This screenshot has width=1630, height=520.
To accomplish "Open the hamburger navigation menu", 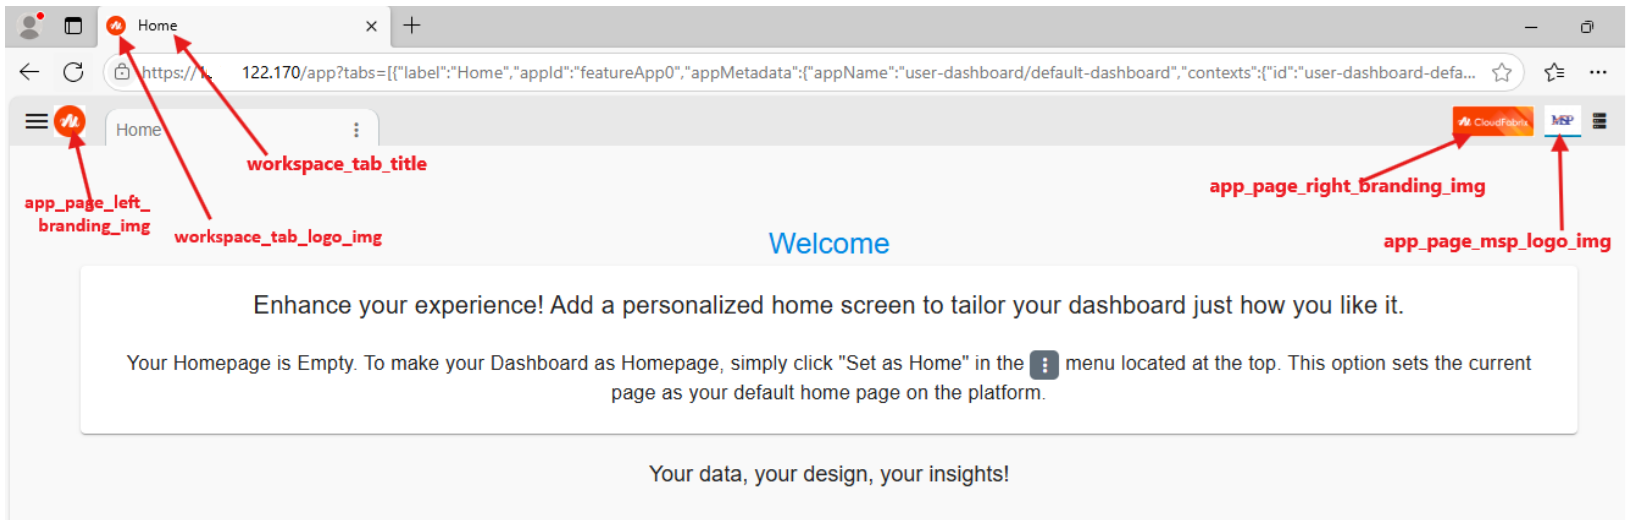I will pos(36,122).
